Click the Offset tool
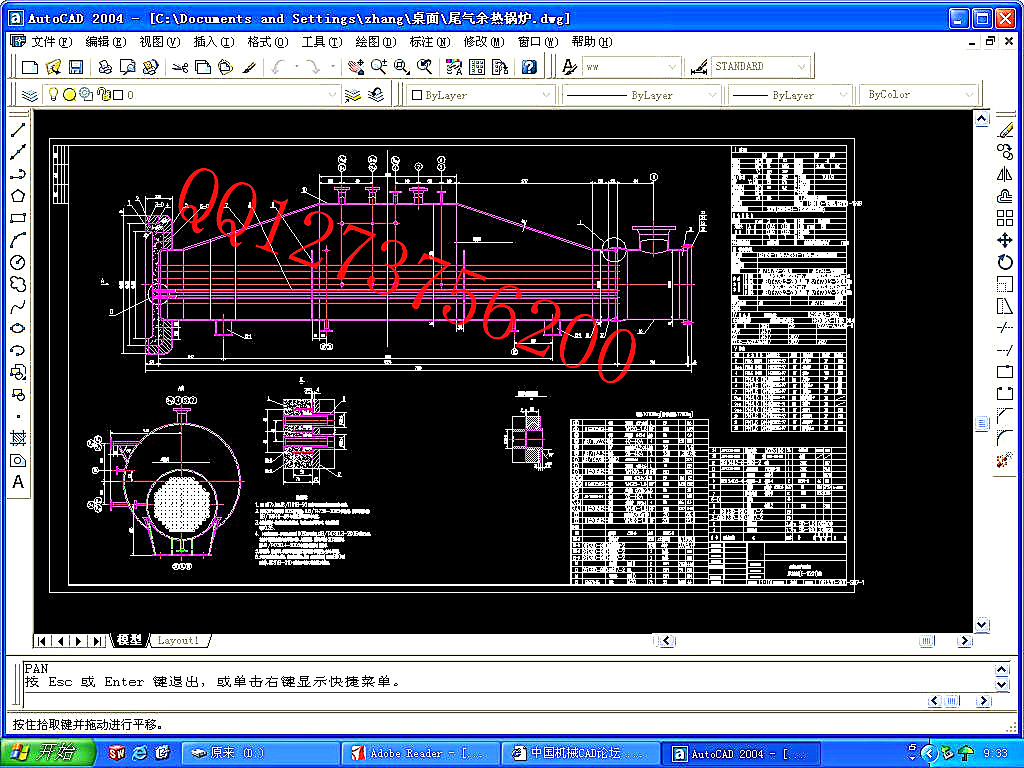Image resolution: width=1024 pixels, height=768 pixels. (x=1005, y=196)
